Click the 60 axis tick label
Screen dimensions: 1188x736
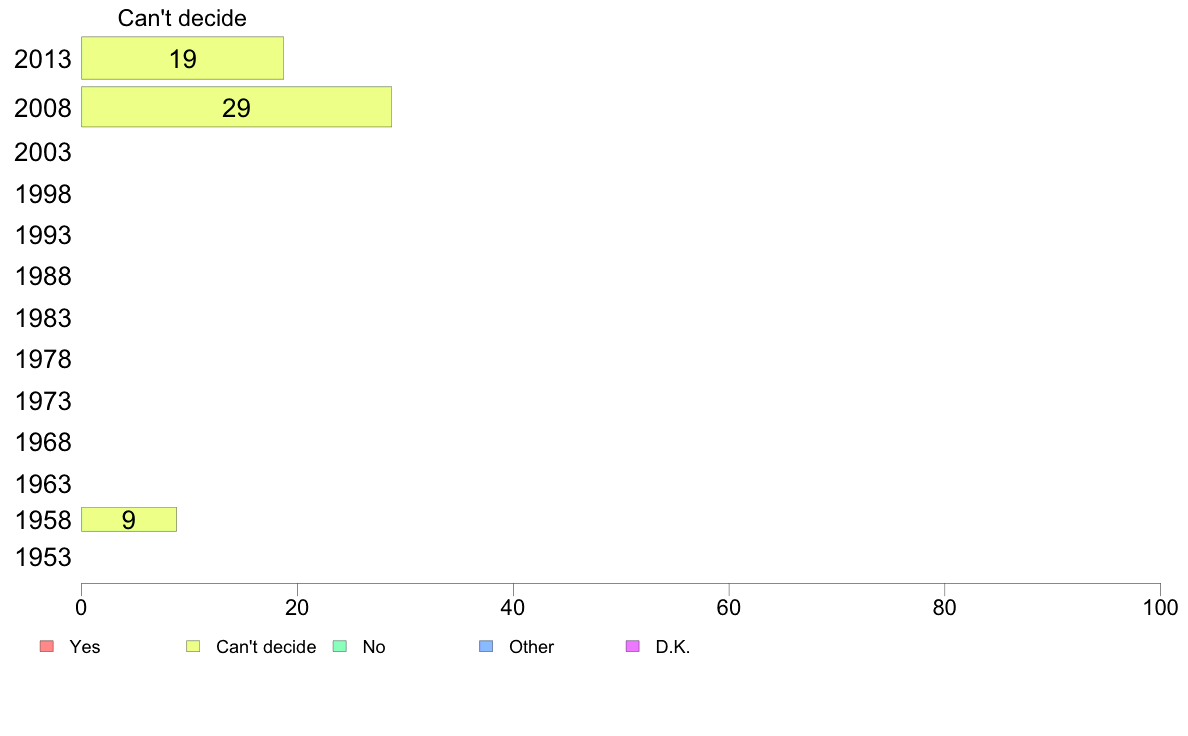point(729,607)
